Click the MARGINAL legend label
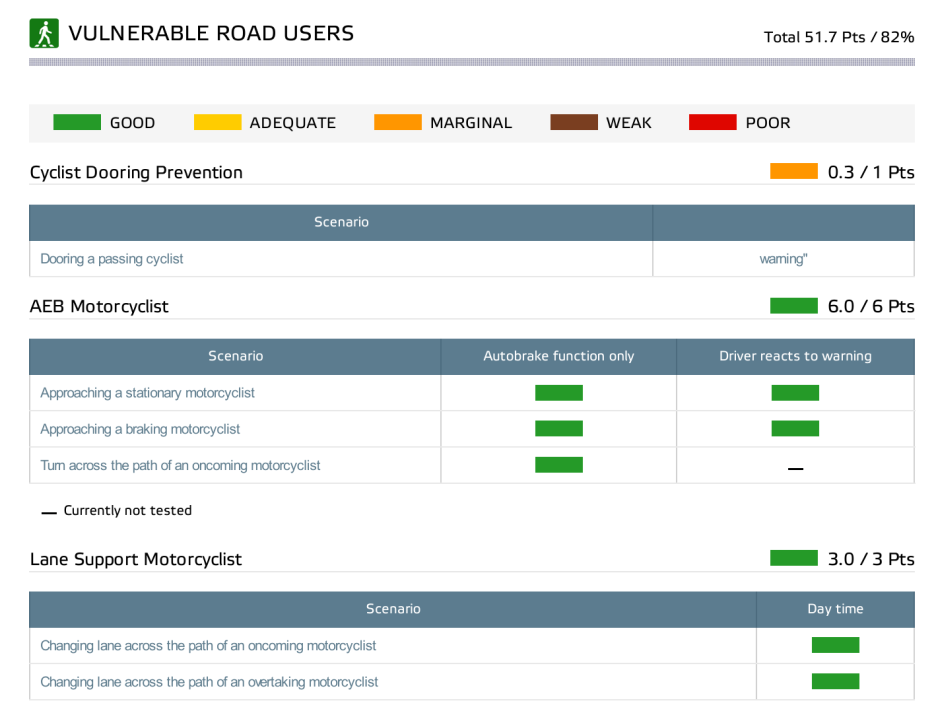 point(471,123)
